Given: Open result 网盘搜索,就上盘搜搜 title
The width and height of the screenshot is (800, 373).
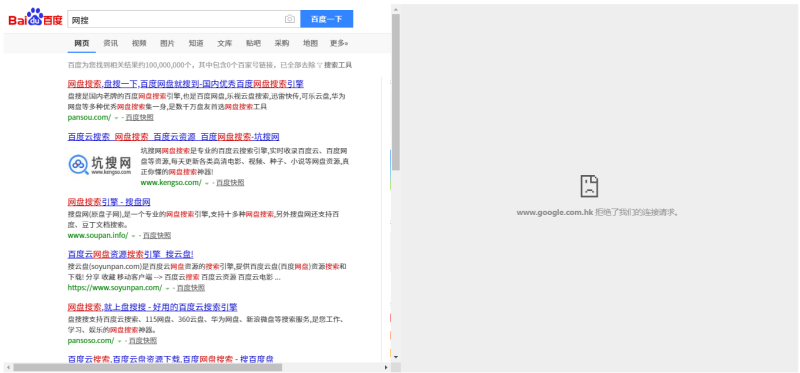Looking at the screenshot, I should coord(153,307).
